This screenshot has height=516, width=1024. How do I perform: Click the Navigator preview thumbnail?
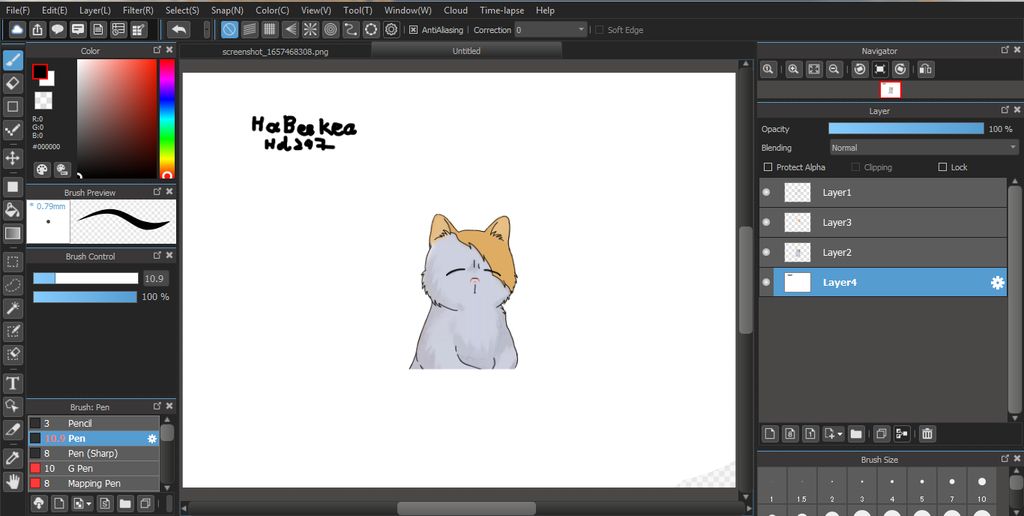890,90
